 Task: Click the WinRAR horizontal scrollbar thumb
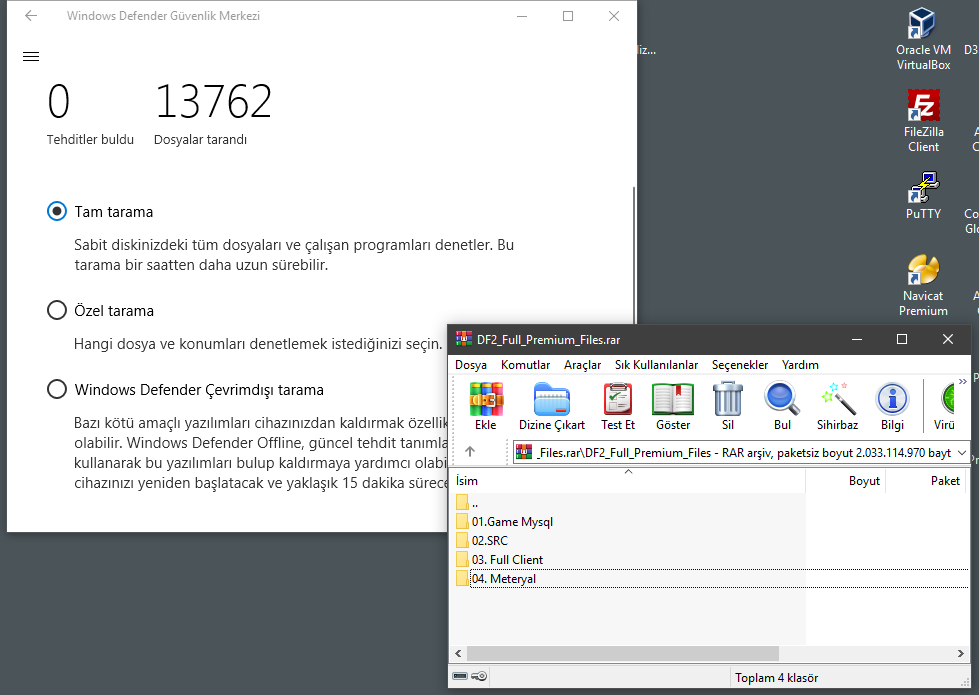click(622, 653)
